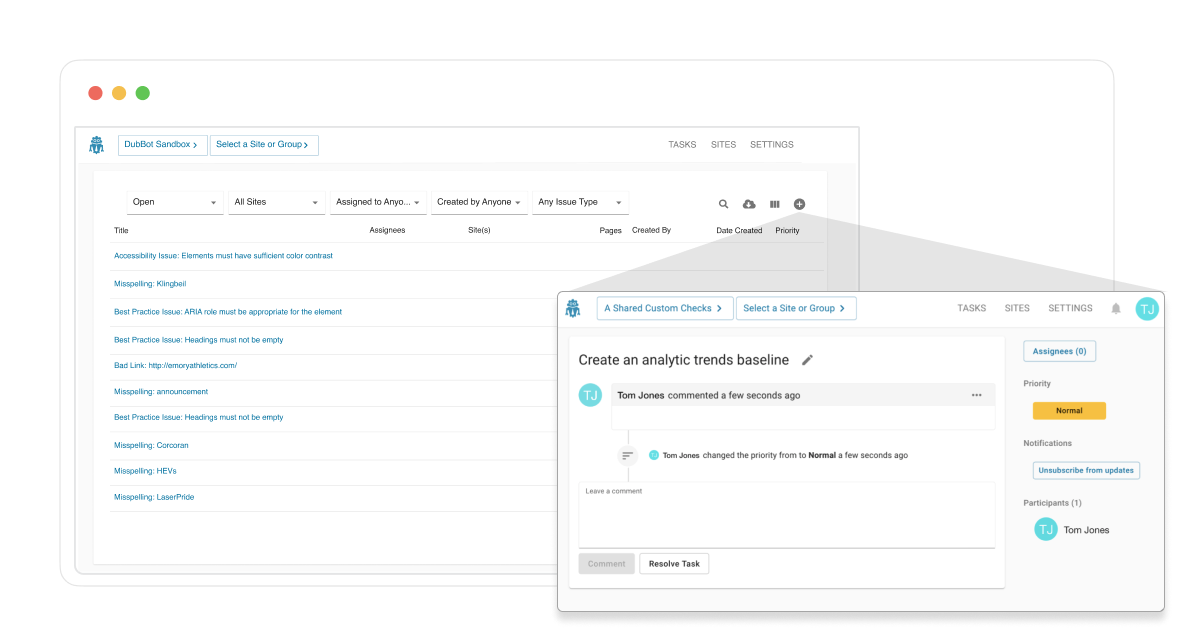
Task: Open A Shared Custom Checks account selector
Action: [664, 309]
